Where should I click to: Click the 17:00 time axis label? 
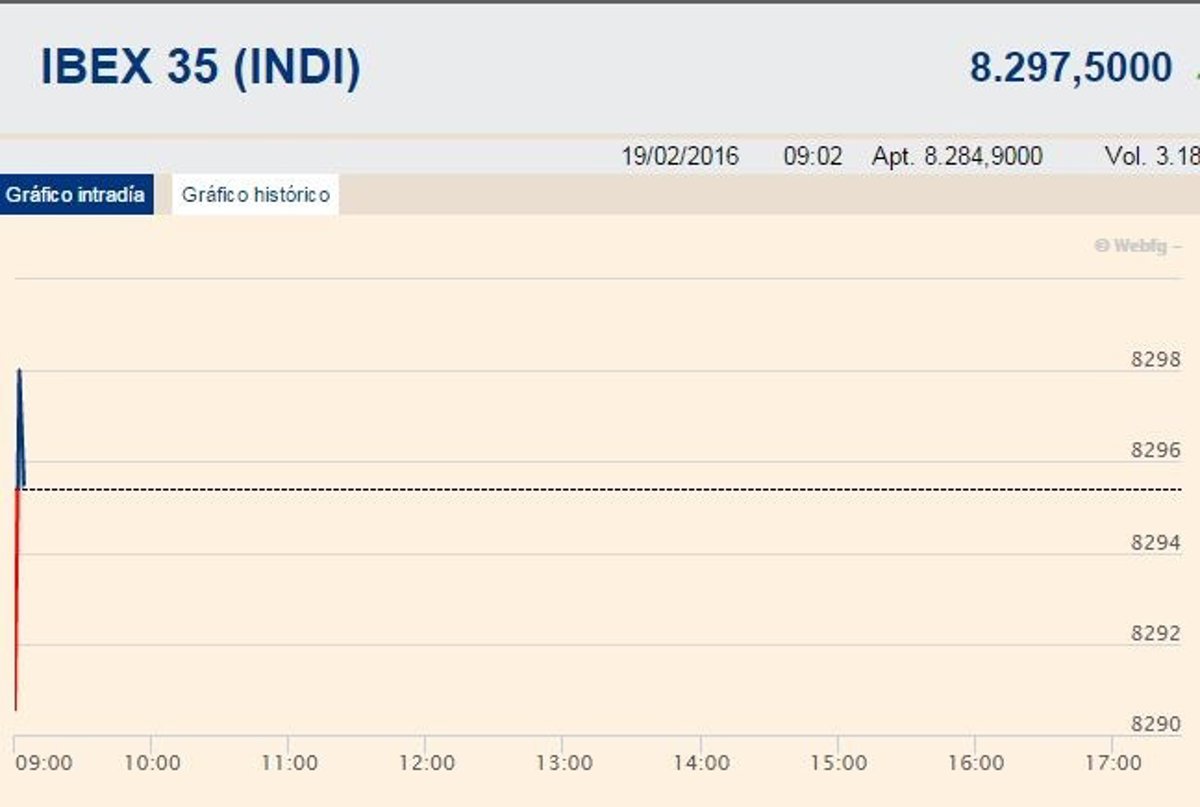[1113, 763]
